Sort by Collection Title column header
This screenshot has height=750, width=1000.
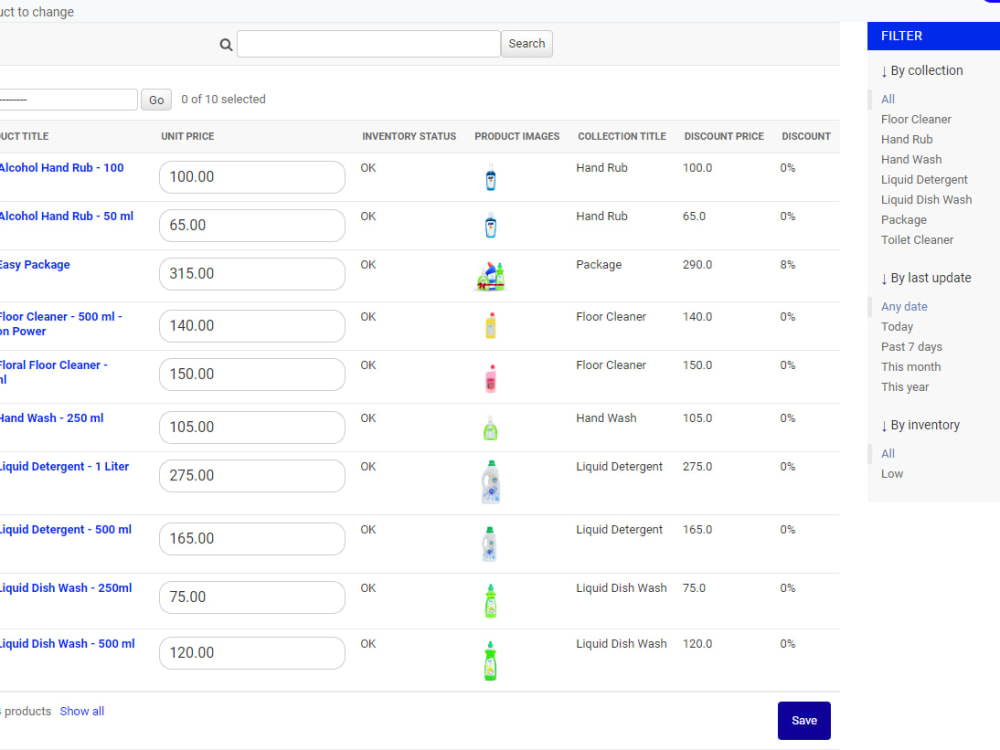point(622,136)
